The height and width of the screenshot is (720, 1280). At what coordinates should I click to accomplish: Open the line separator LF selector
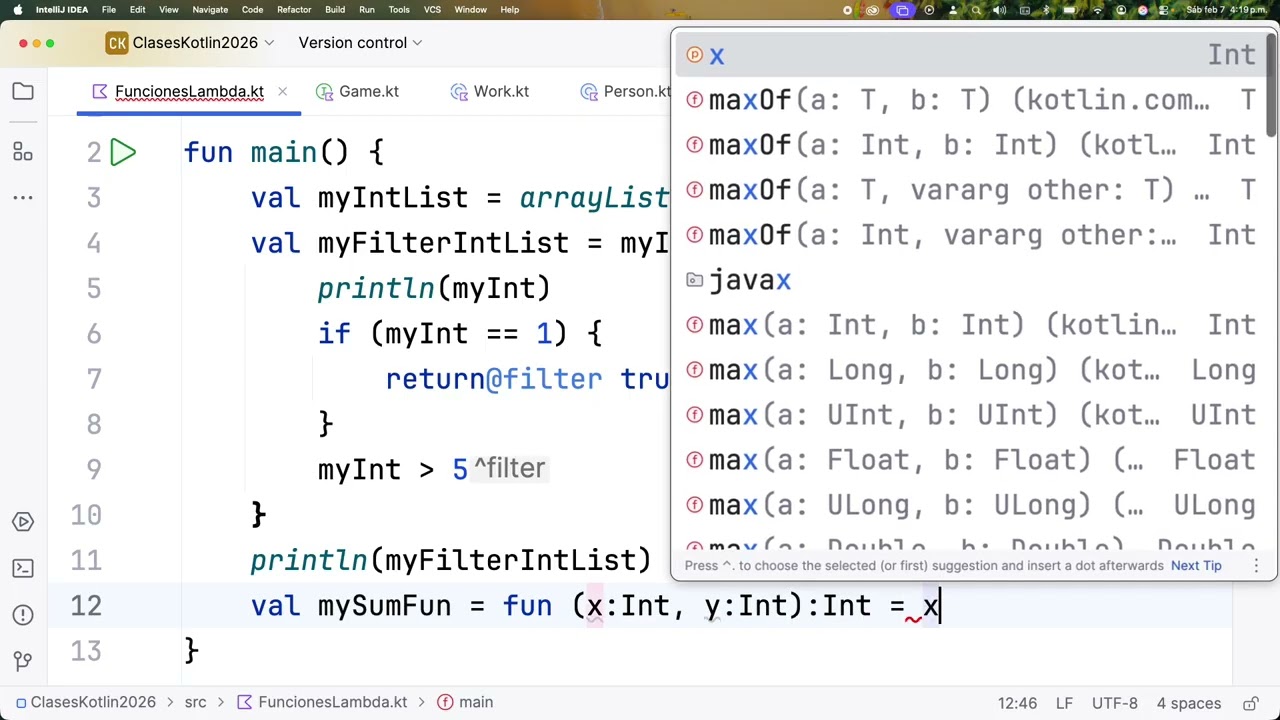1064,703
